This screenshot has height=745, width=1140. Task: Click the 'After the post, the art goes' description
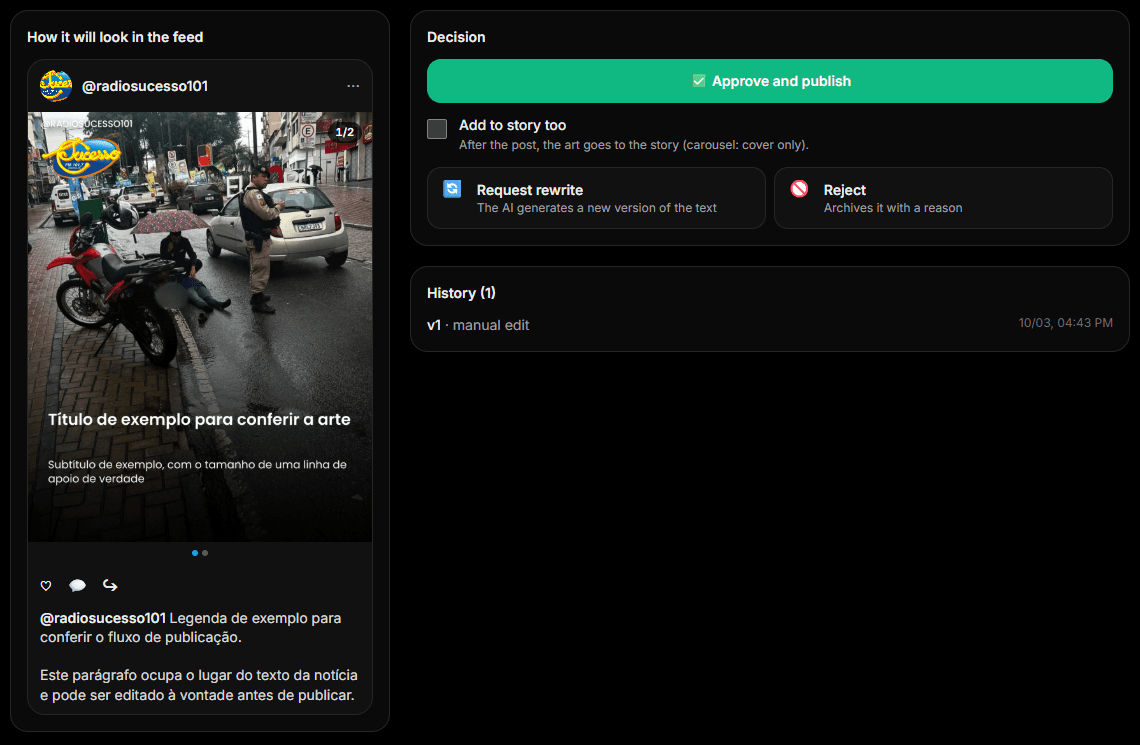(x=633, y=145)
